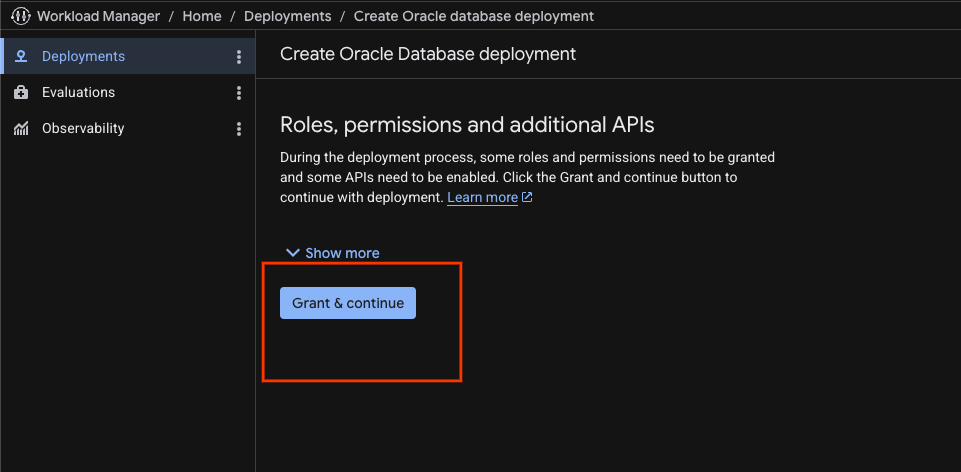Expand the Show more chevron
The width and height of the screenshot is (961, 472).
(293, 253)
